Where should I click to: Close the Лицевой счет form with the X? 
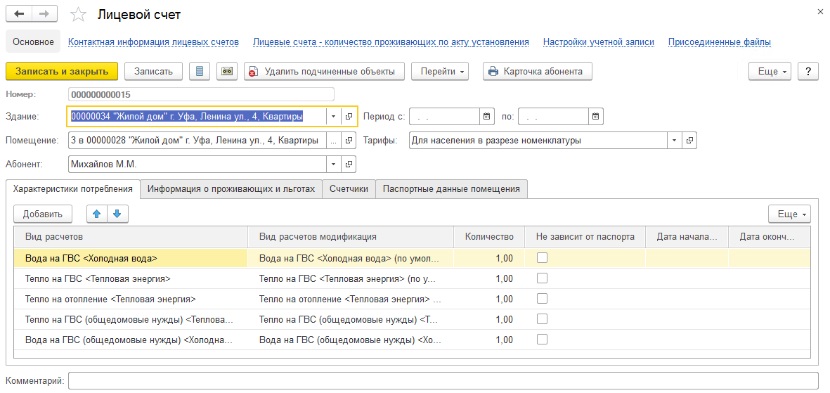pos(820,12)
